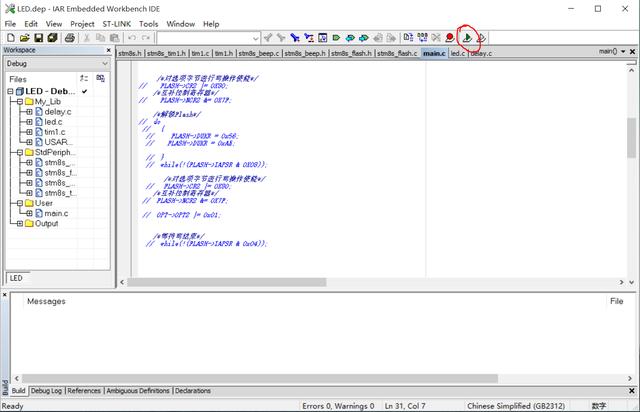The image size is (640, 412).
Task: Click the Print toolbar icon
Action: tap(70, 38)
